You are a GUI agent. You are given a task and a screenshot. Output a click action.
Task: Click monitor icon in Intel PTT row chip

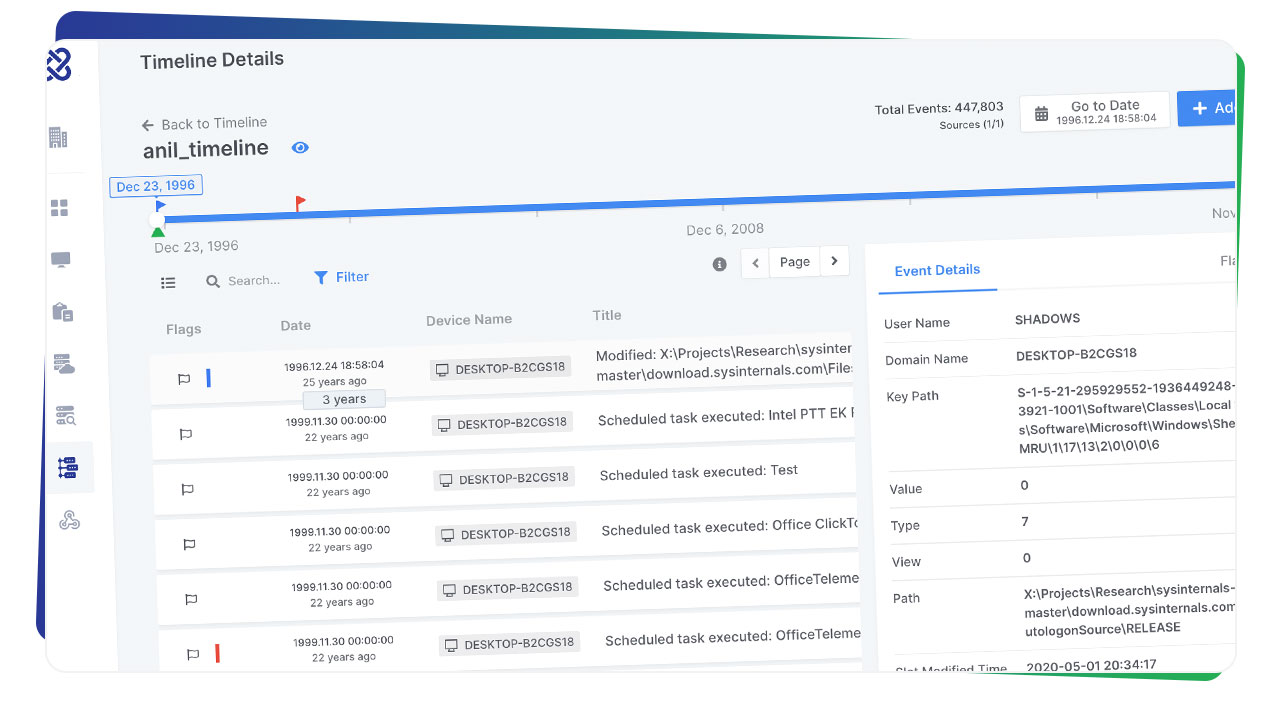(443, 425)
